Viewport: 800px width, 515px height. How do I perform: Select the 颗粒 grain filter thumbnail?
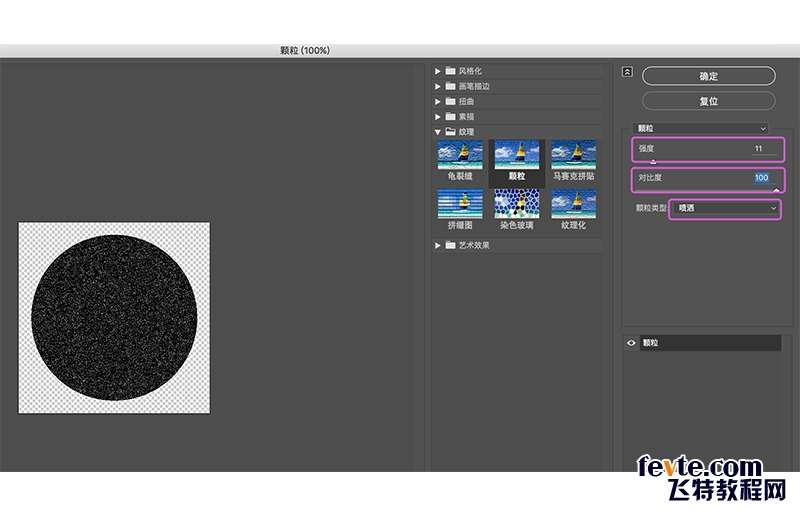point(516,155)
